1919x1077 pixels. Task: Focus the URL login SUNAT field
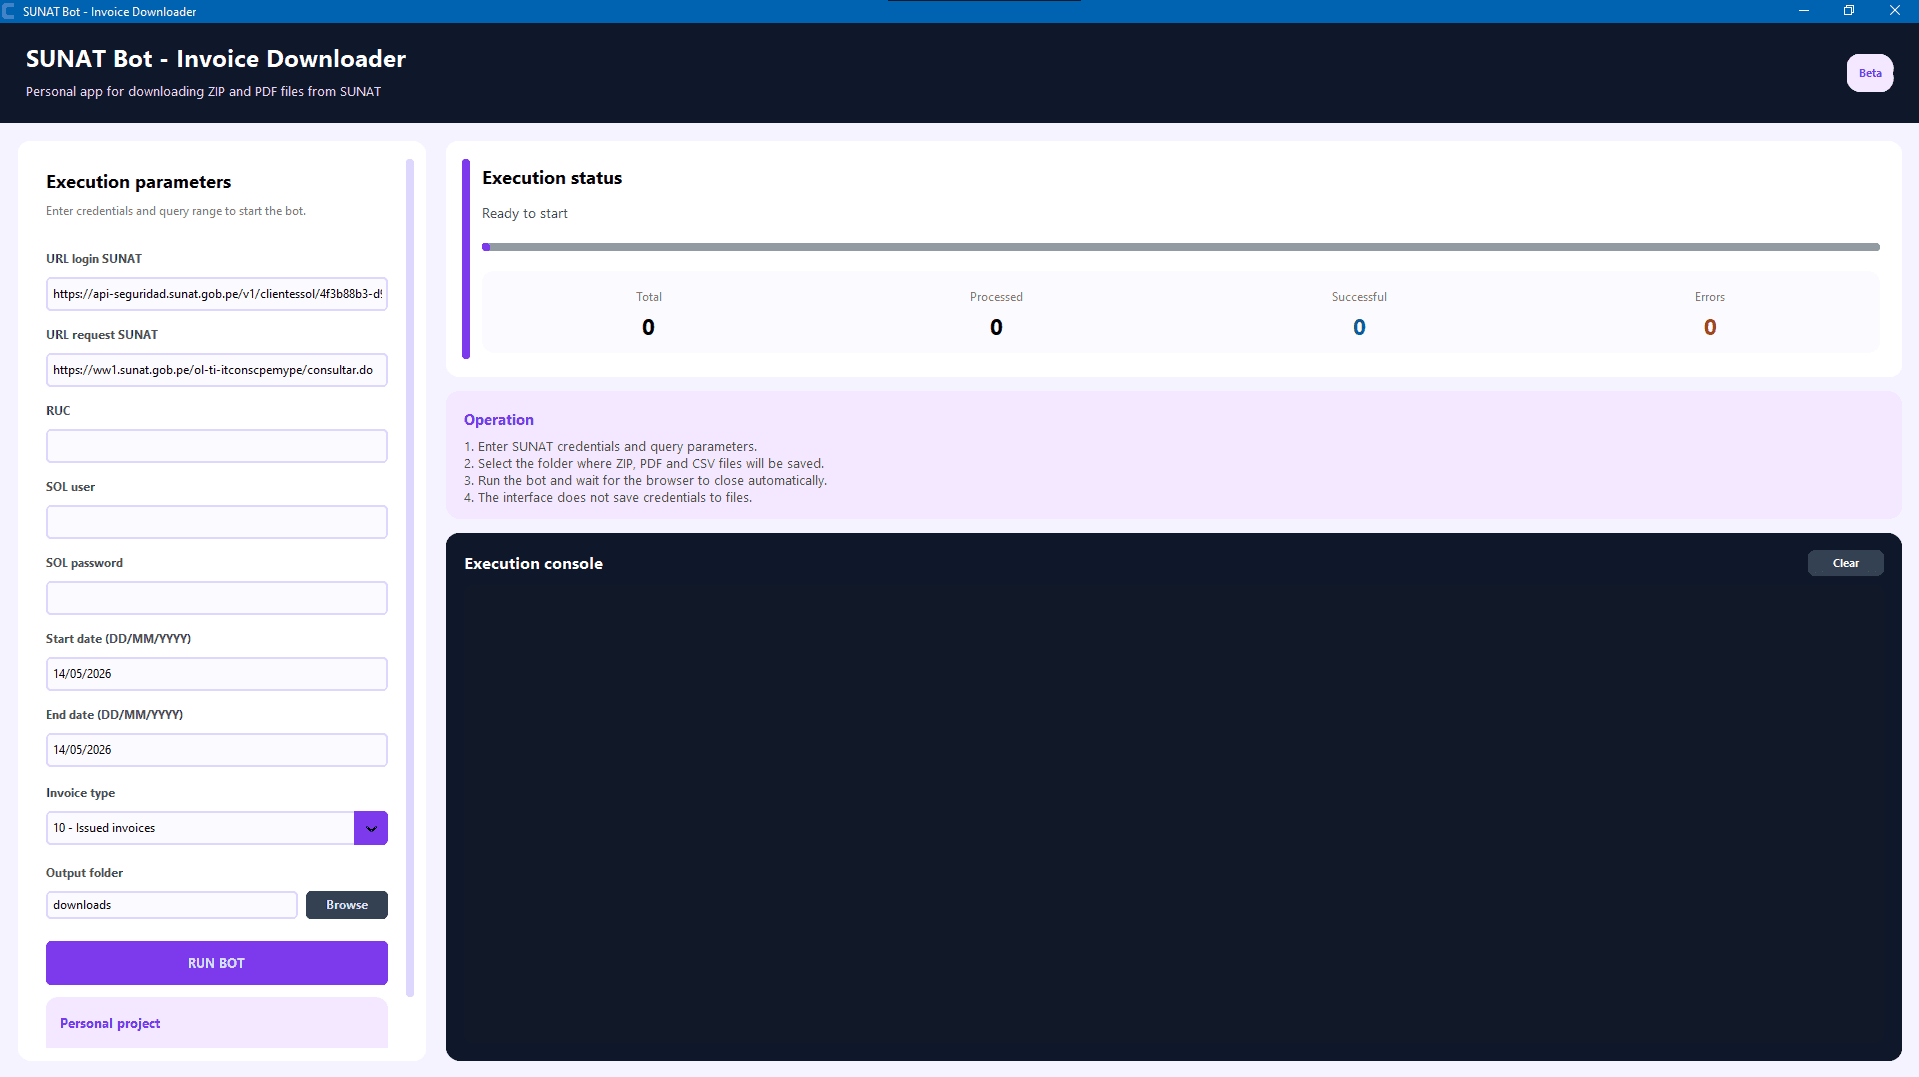(216, 294)
